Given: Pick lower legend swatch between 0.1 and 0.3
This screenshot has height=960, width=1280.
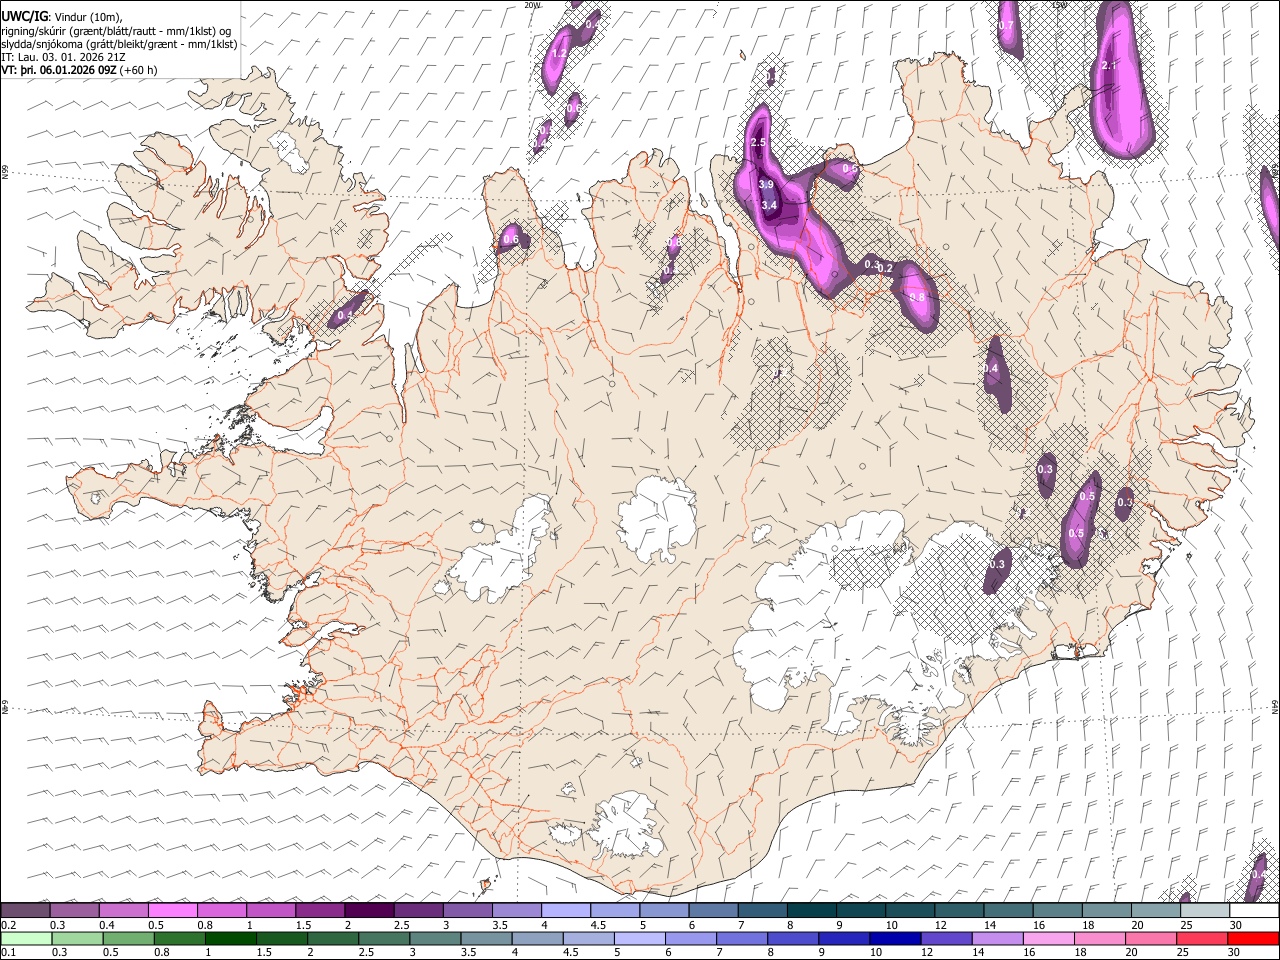Looking at the screenshot, I should (26, 938).
